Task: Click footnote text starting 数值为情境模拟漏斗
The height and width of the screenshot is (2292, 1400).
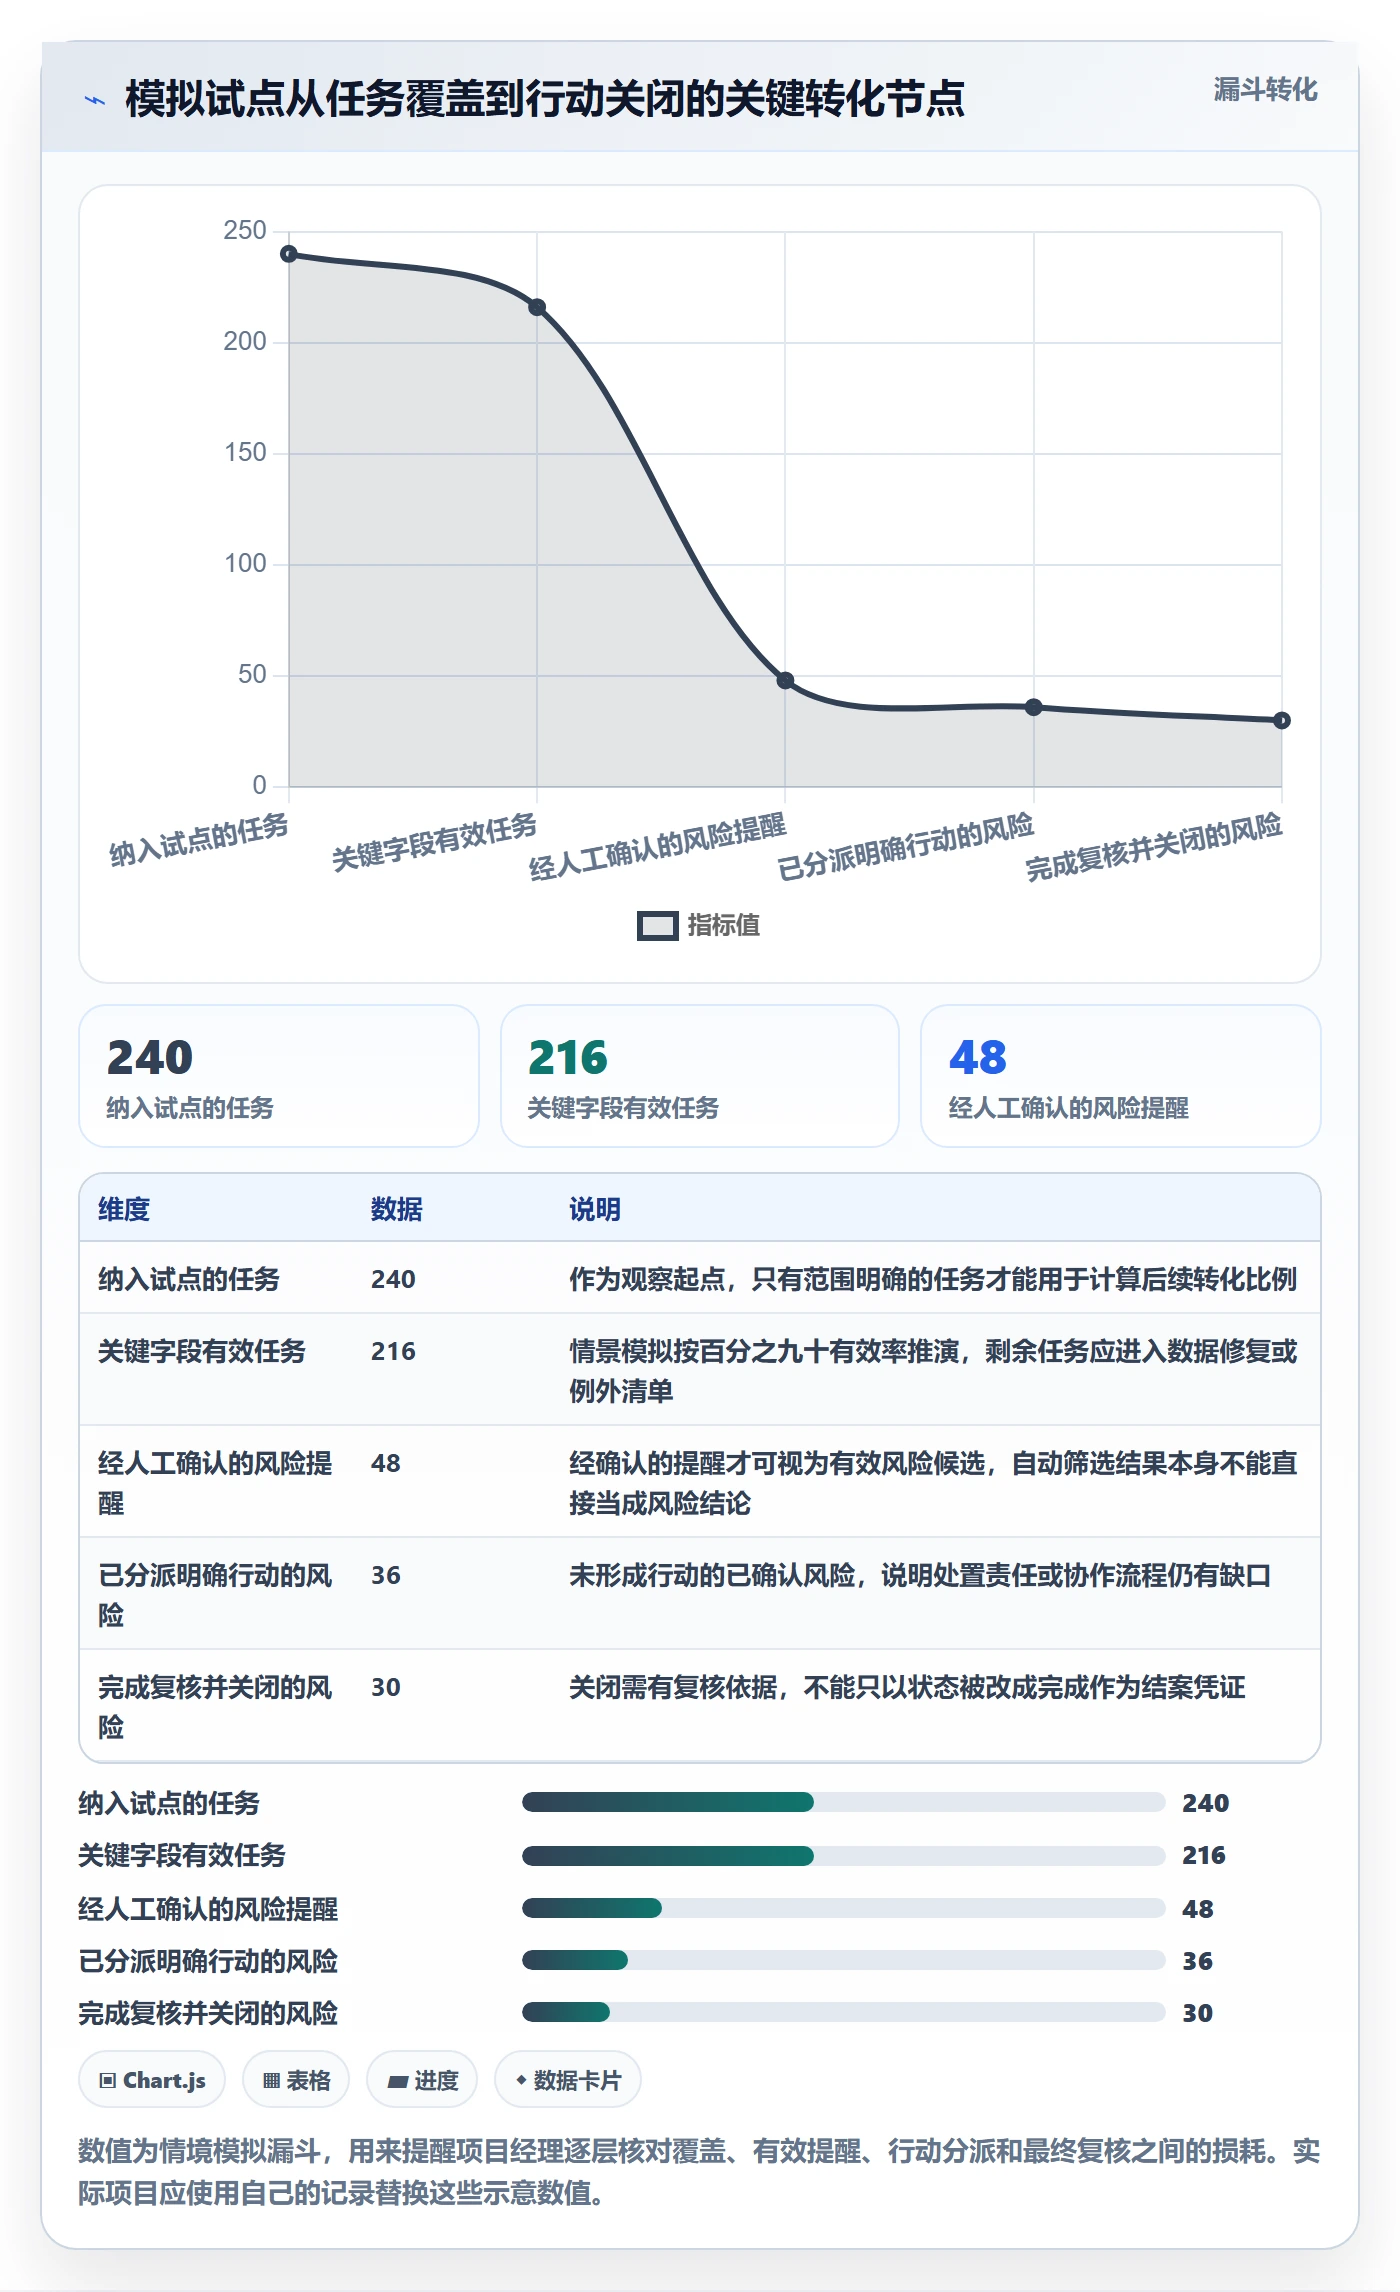Action: pos(699,2172)
